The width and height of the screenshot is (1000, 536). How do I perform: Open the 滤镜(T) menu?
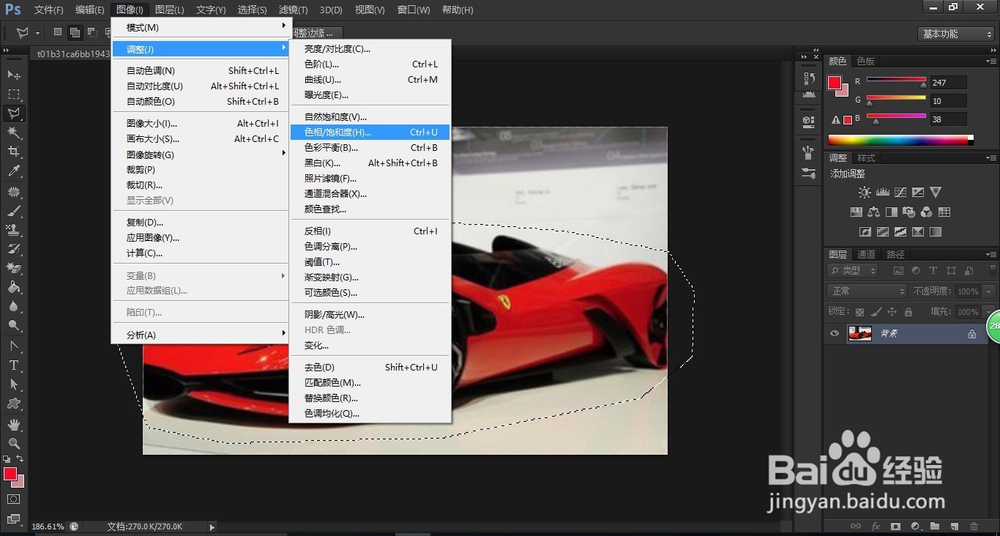(293, 10)
